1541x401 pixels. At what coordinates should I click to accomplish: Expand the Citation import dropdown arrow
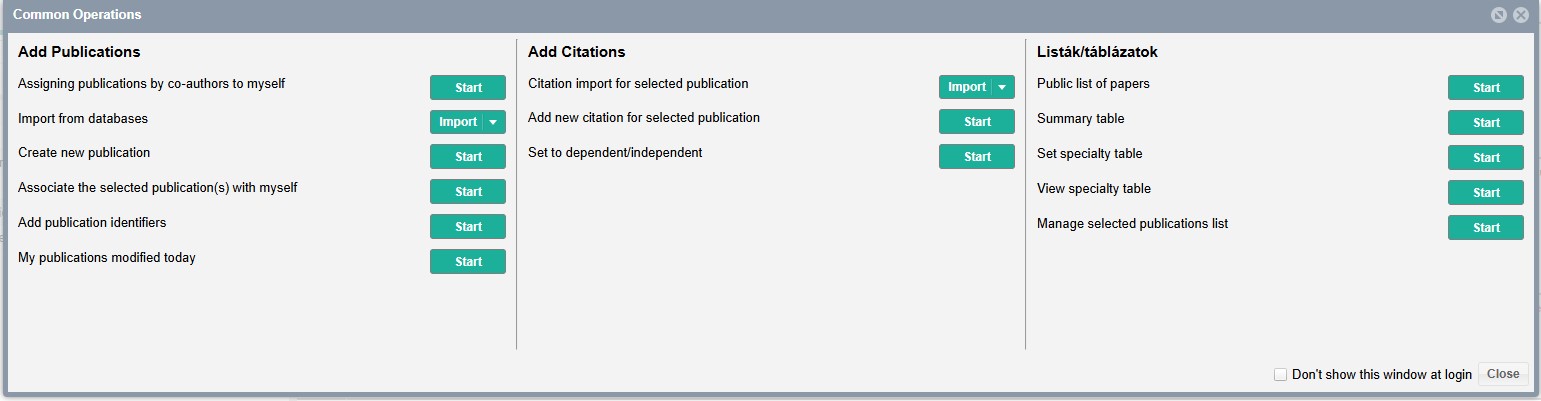point(1002,87)
